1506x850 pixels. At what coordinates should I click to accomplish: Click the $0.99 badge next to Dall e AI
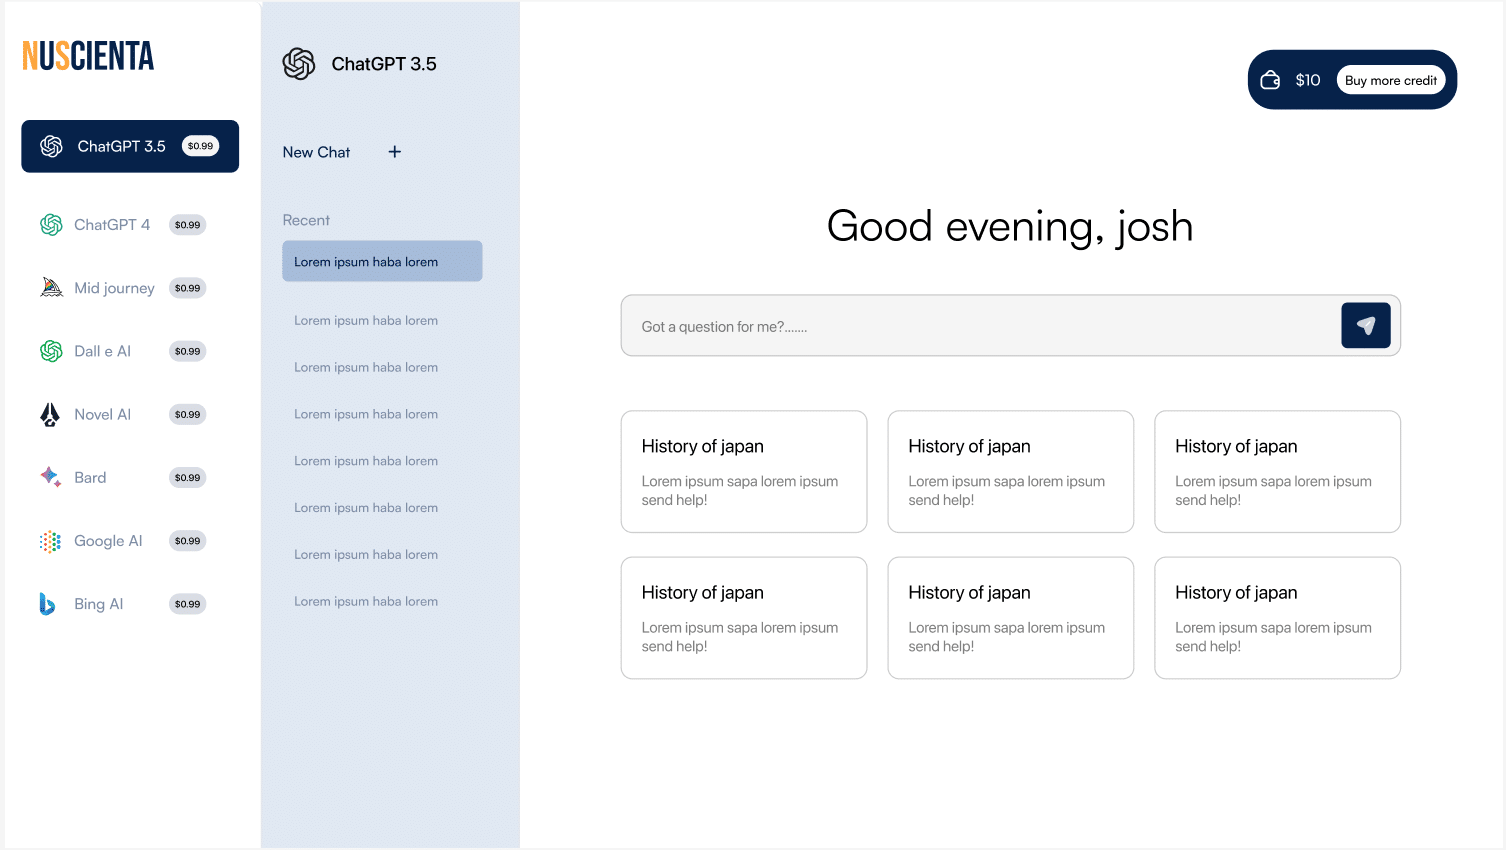click(x=188, y=351)
